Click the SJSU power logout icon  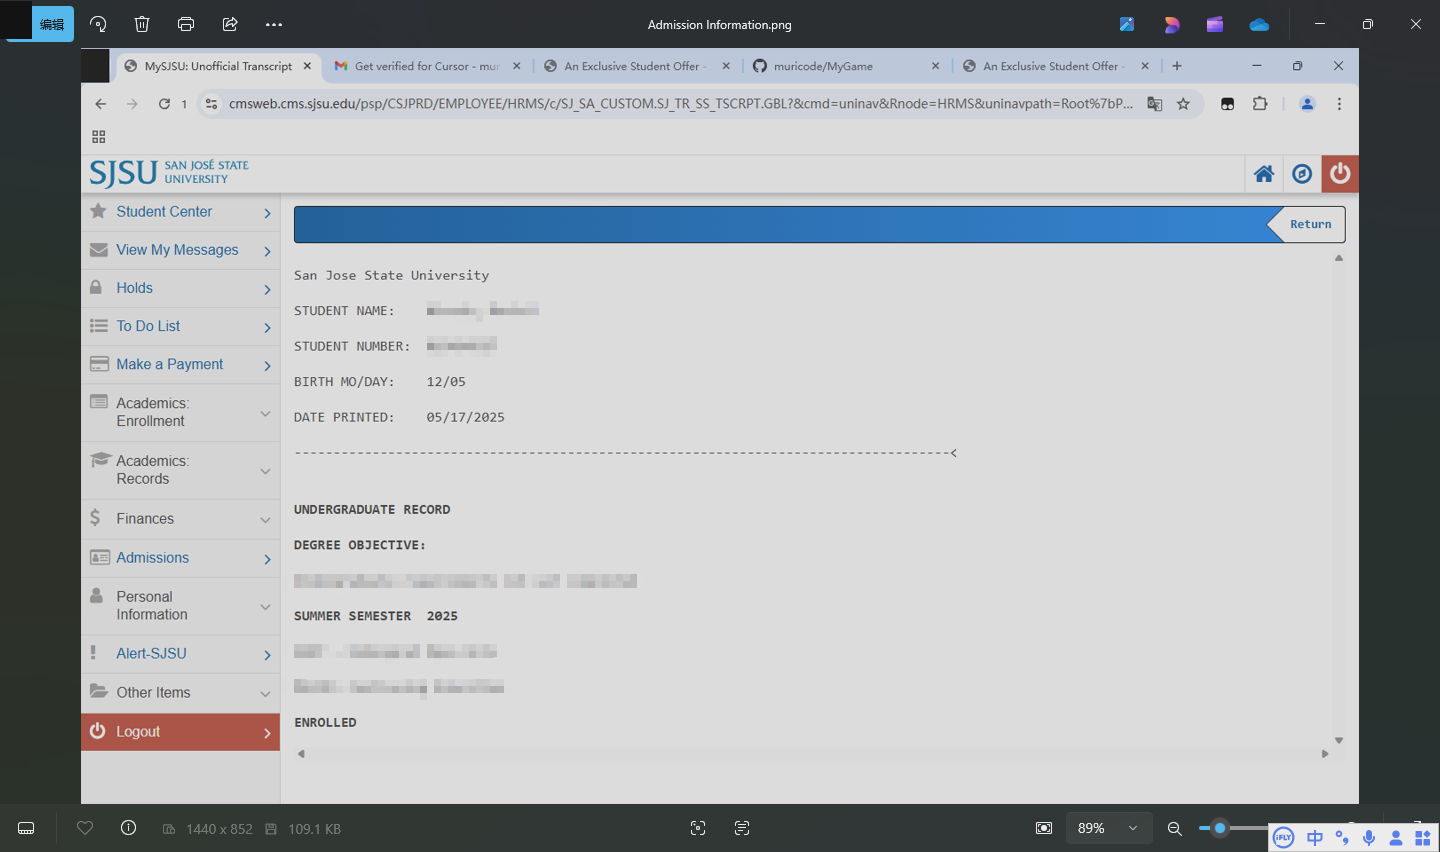pos(1340,174)
